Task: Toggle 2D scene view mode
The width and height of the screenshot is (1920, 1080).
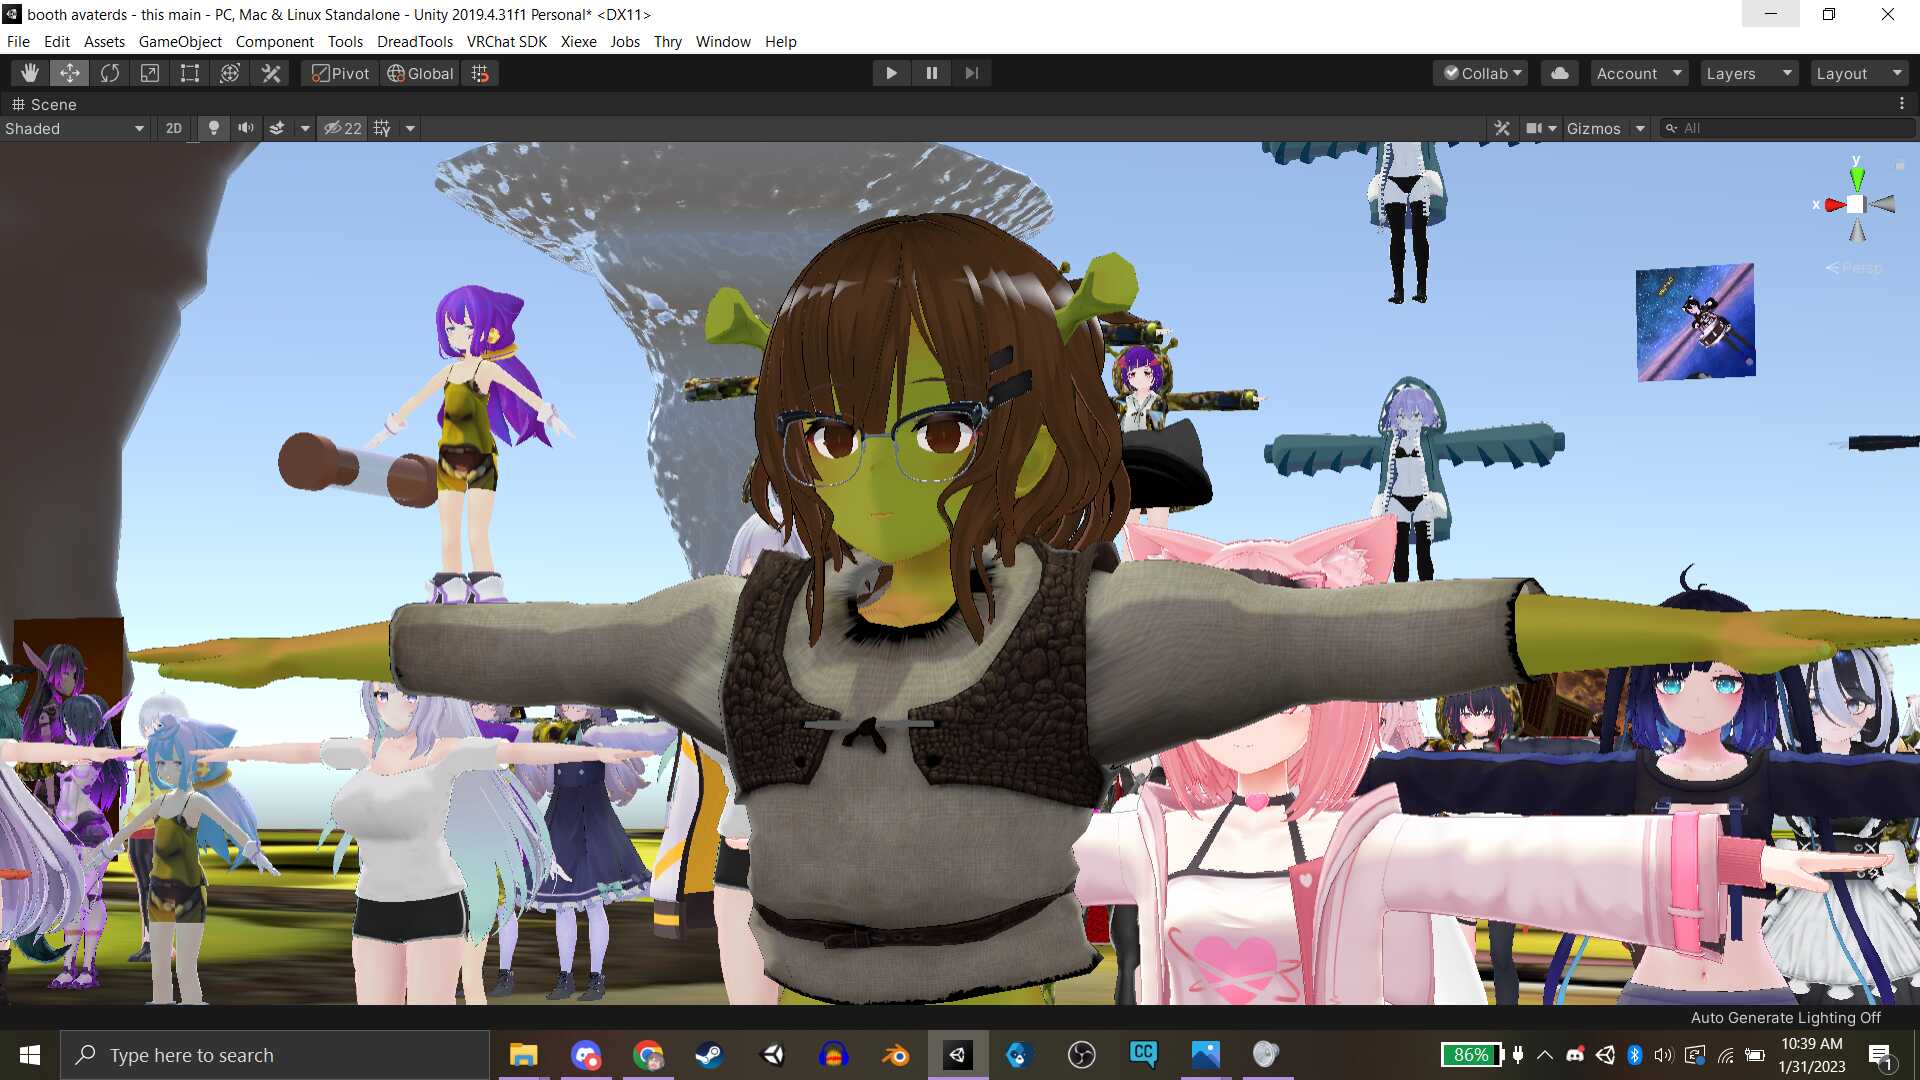Action: pos(174,128)
